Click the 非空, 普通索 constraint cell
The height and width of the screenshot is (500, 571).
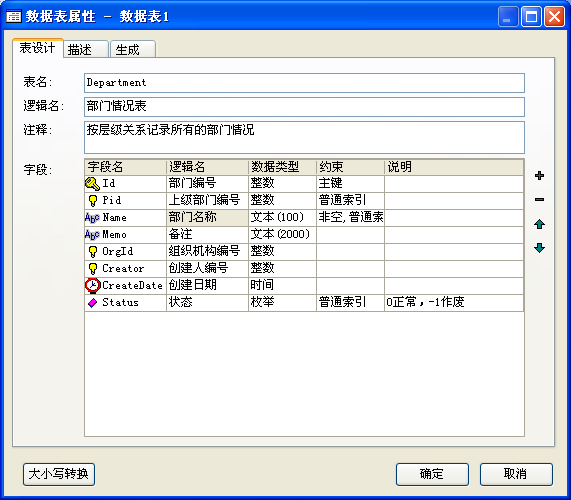pos(350,218)
